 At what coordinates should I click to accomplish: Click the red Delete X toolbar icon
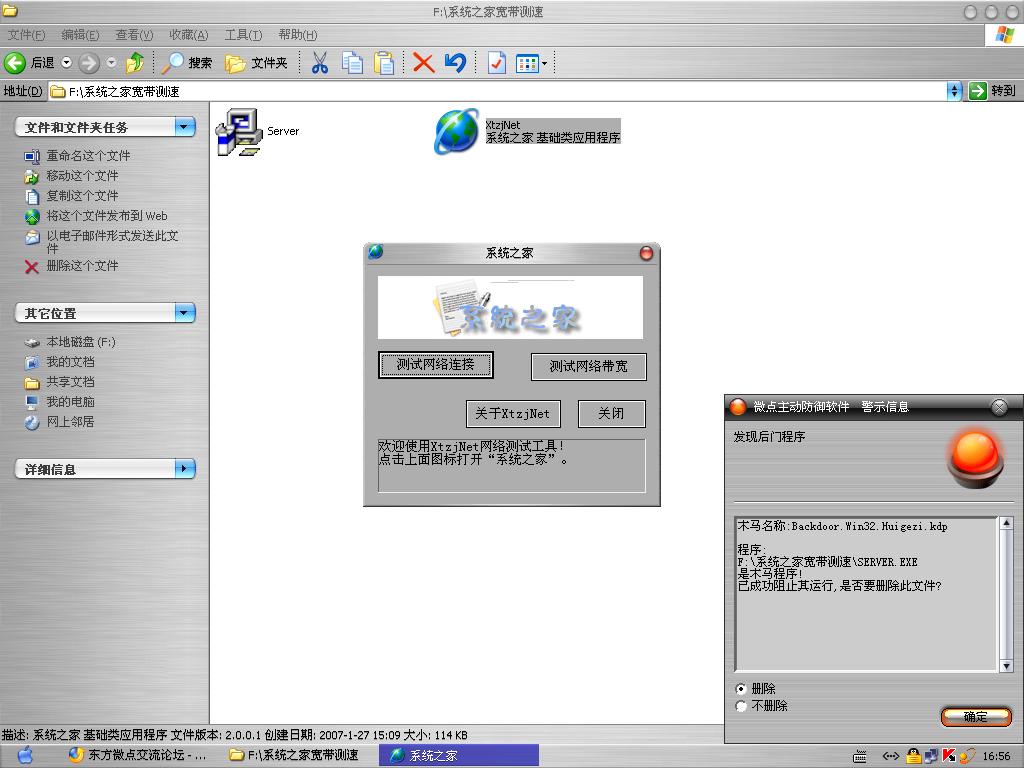423,63
